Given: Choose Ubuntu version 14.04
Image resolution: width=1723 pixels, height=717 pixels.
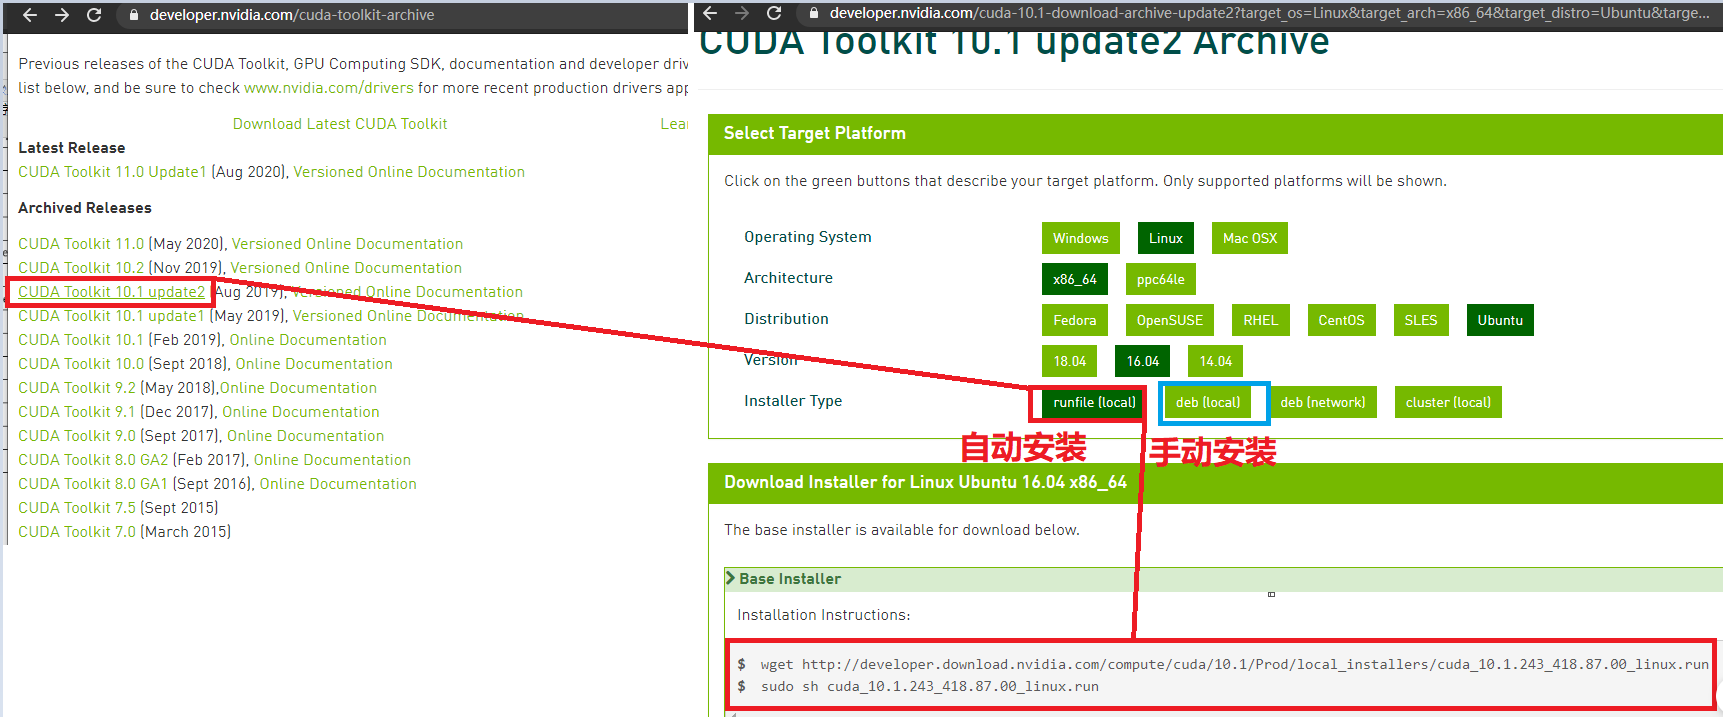Looking at the screenshot, I should click(x=1215, y=361).
